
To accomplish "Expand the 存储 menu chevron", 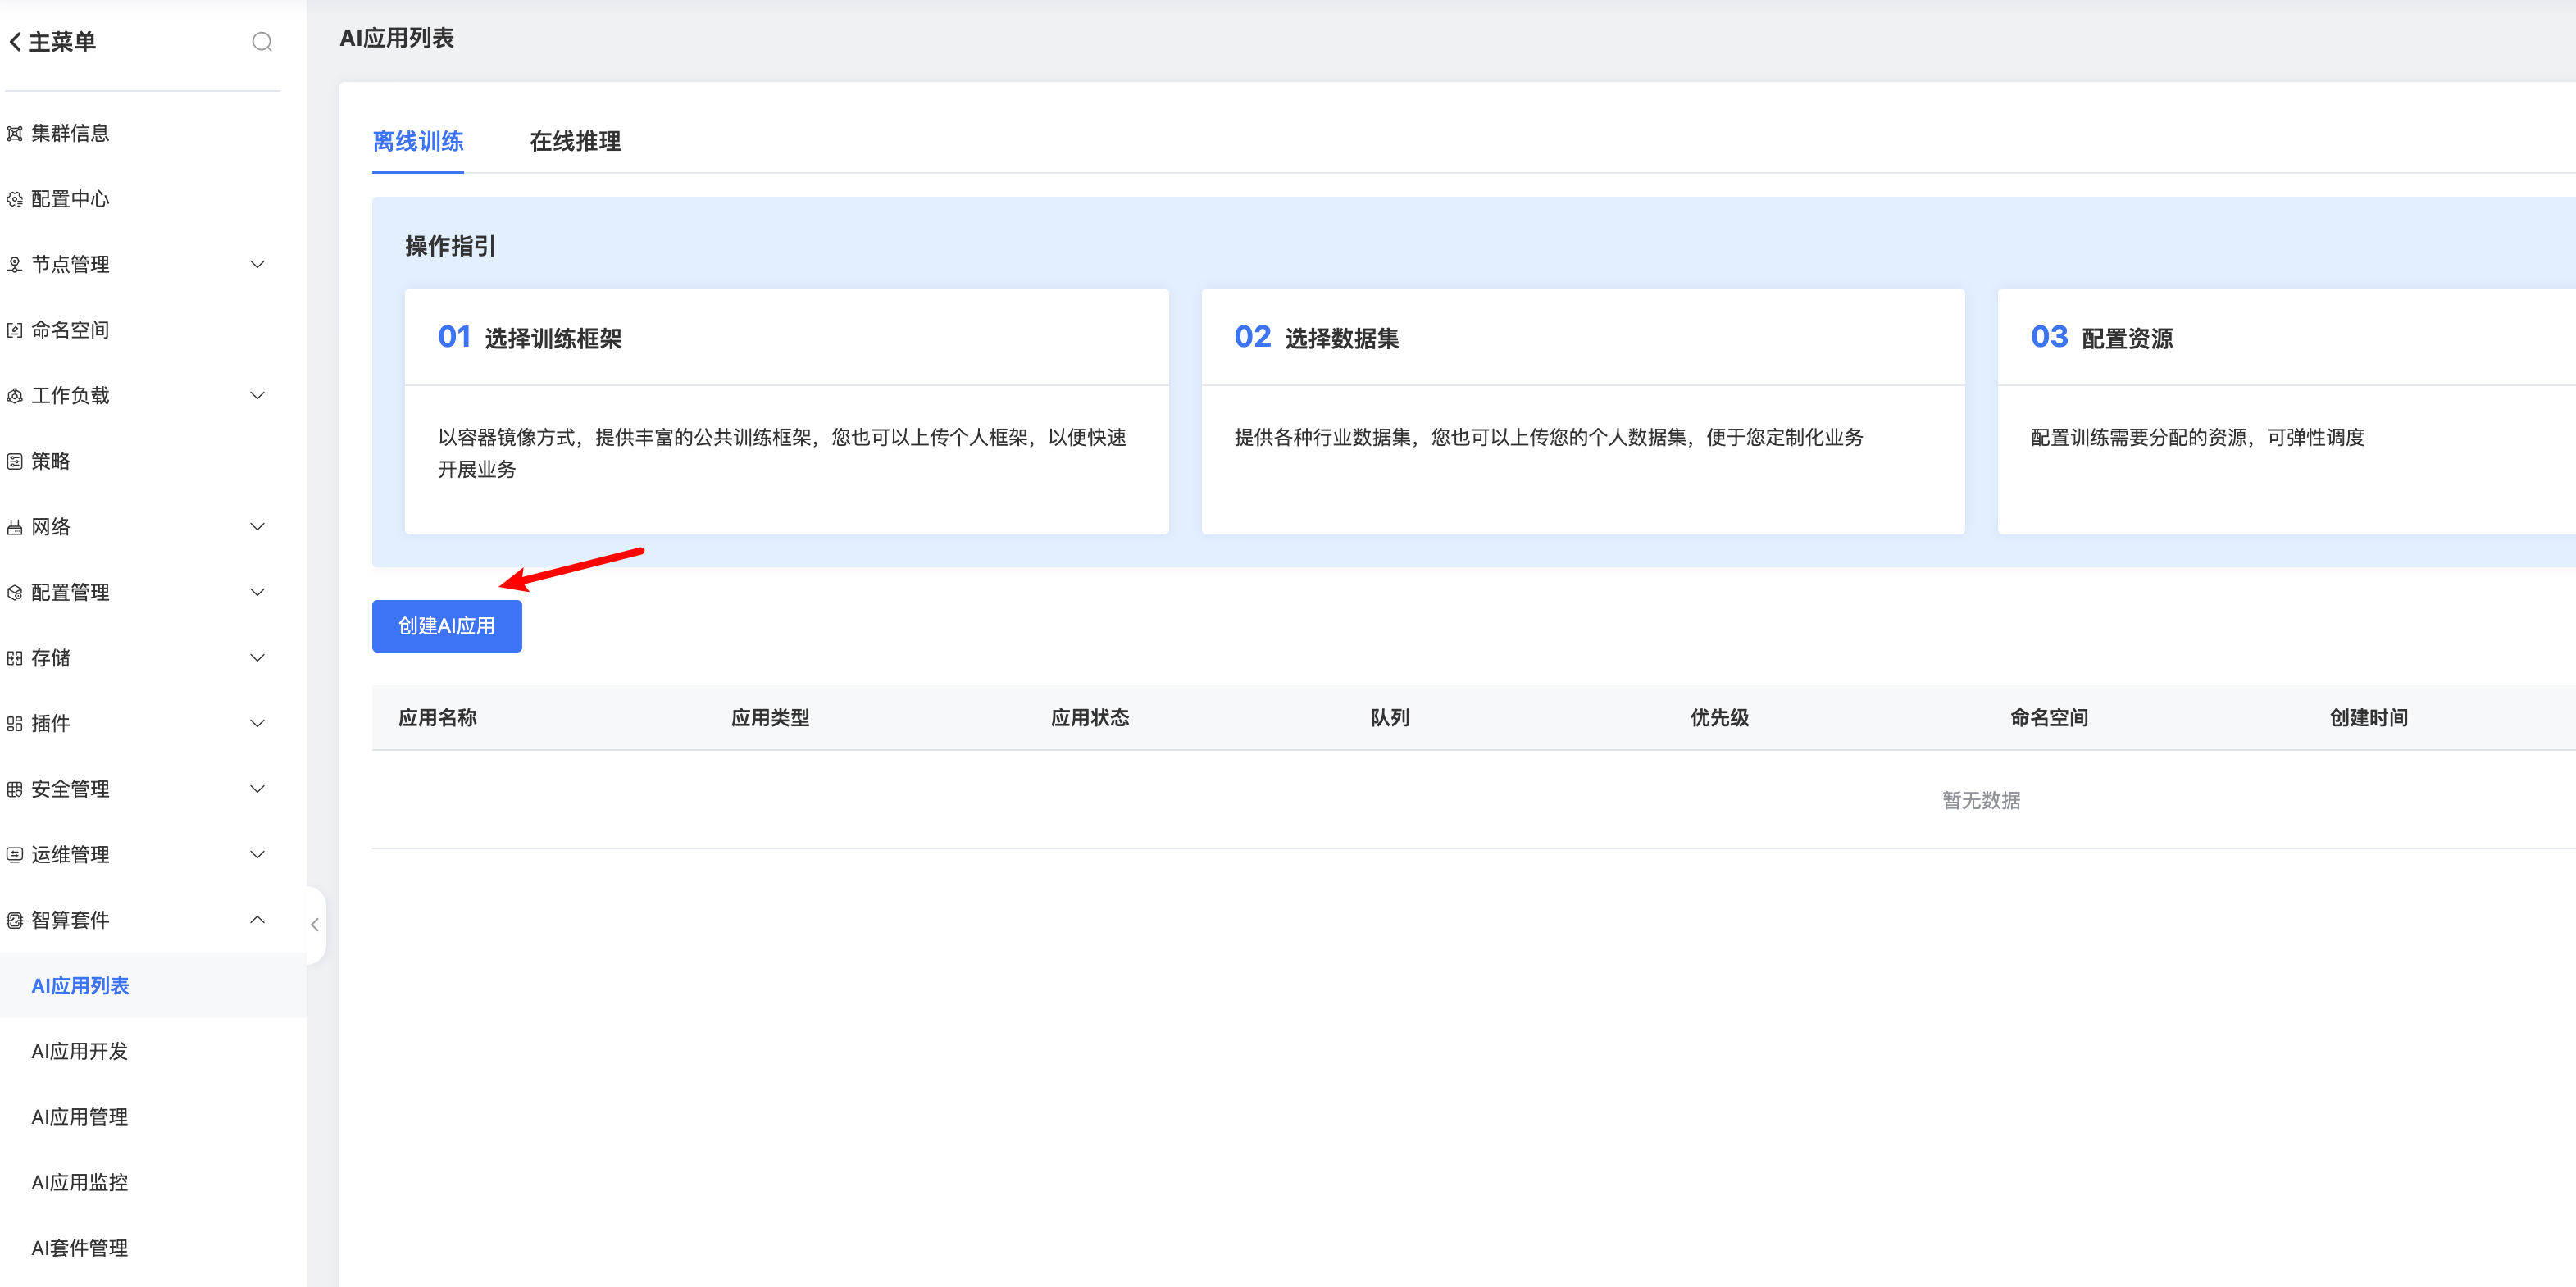I will (257, 658).
